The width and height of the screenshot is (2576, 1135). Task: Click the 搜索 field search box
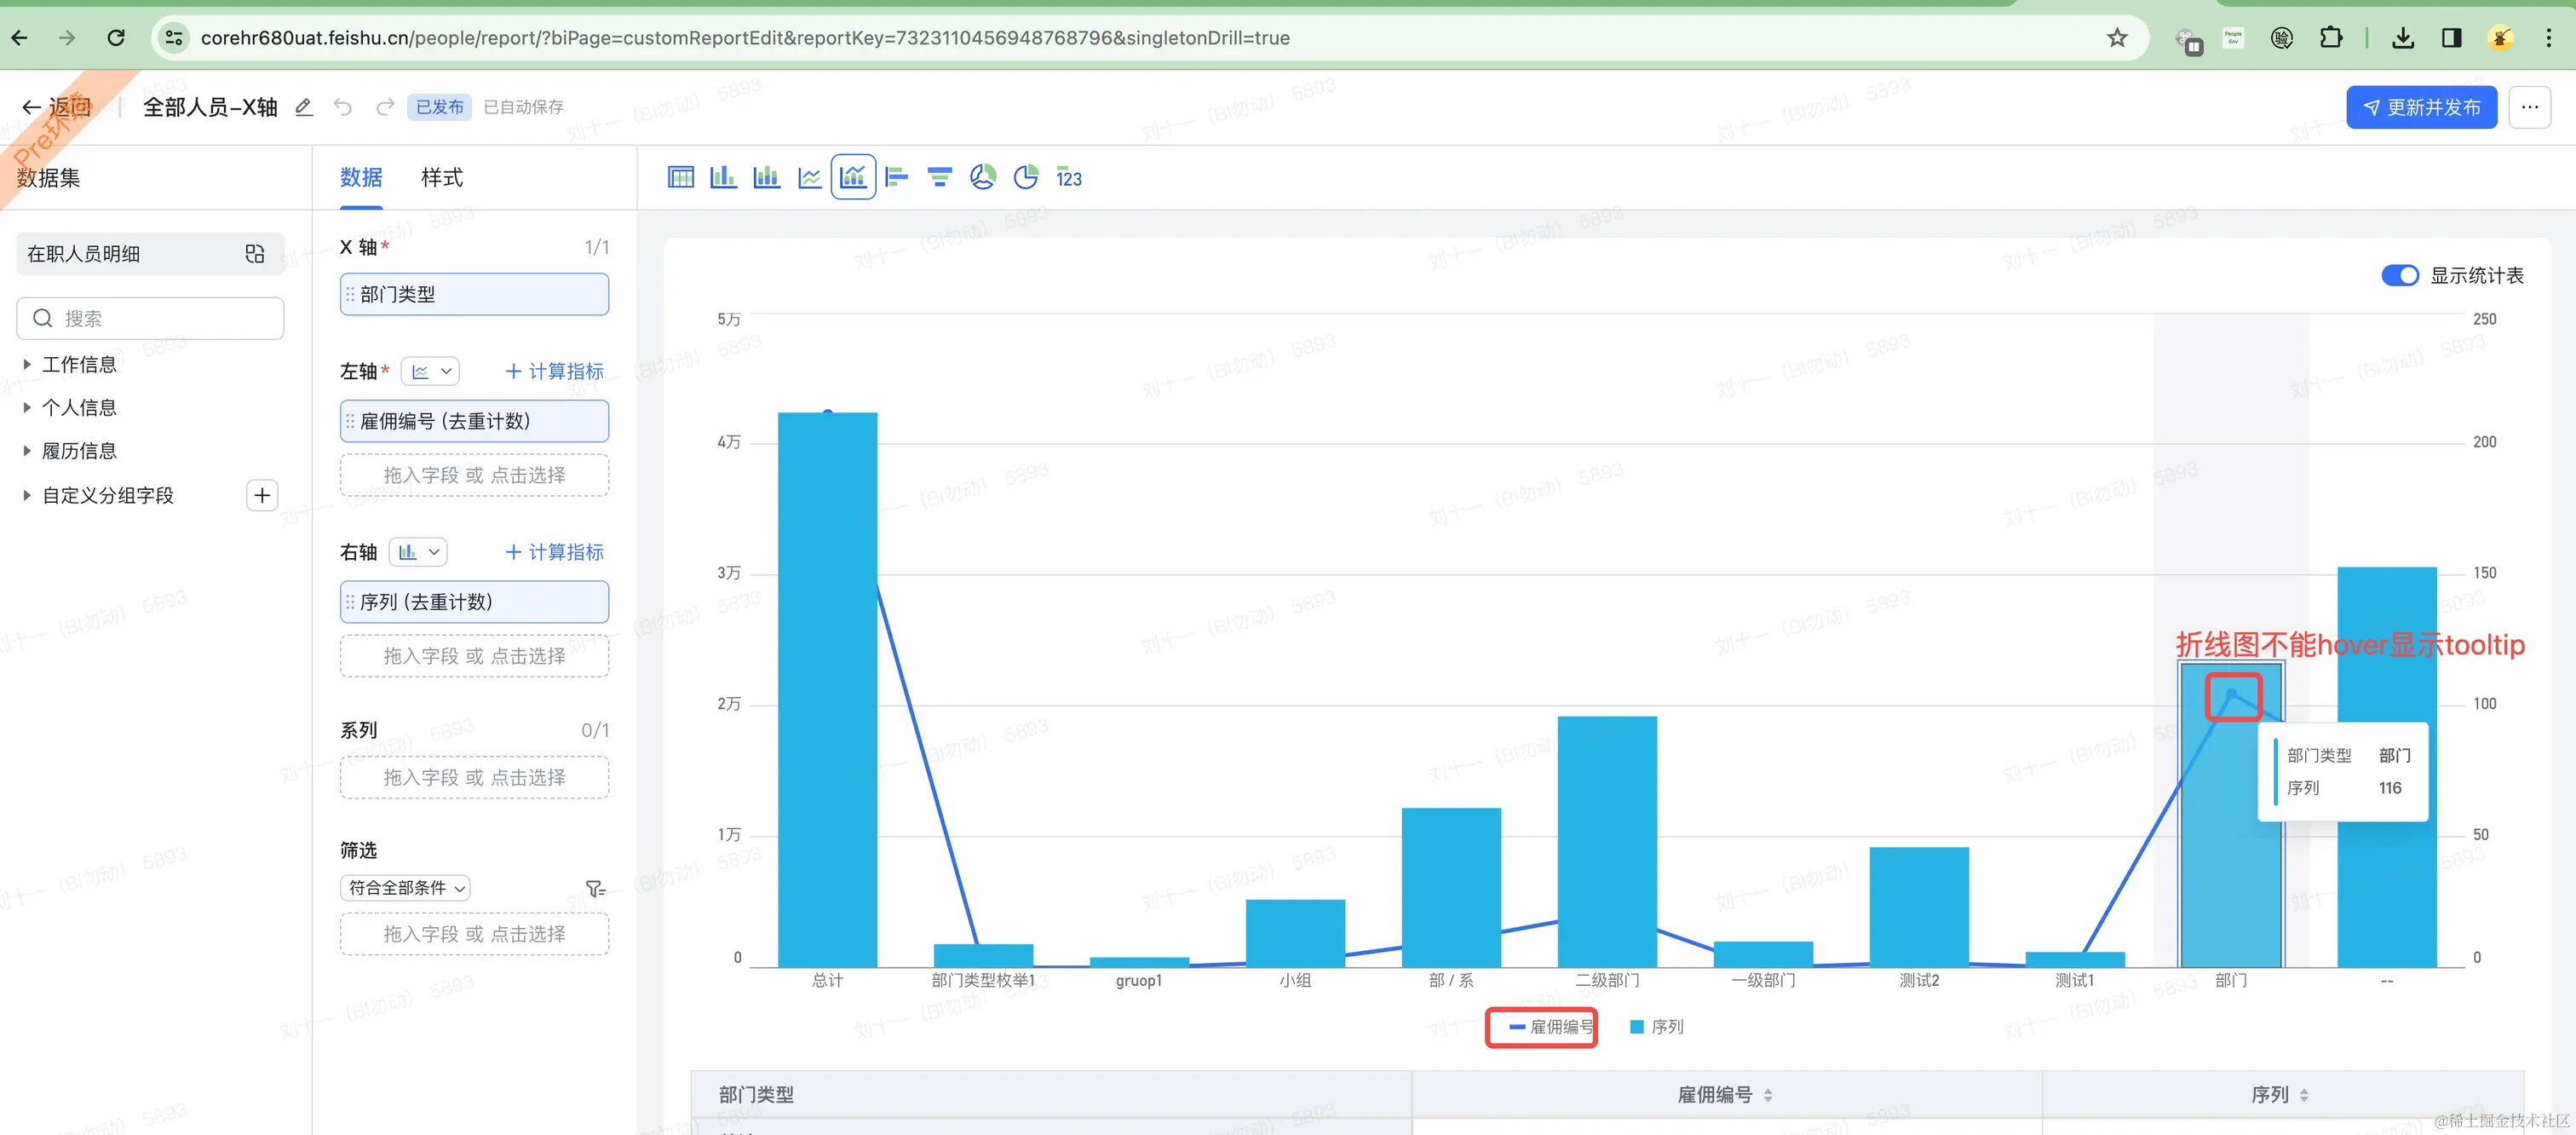[x=150, y=319]
